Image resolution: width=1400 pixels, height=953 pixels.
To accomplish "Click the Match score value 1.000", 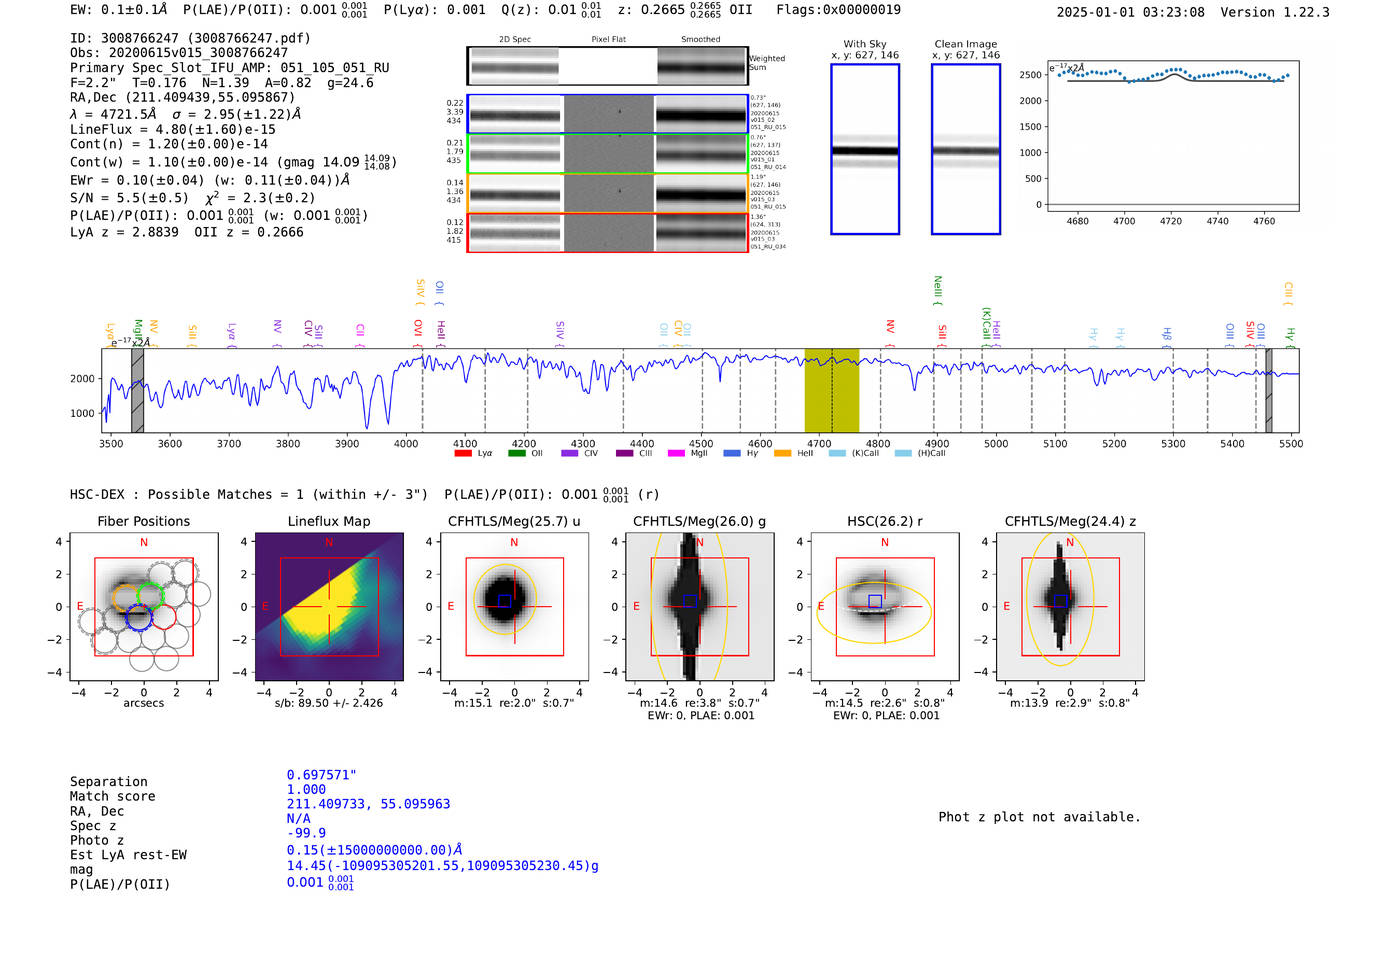I will tap(306, 789).
